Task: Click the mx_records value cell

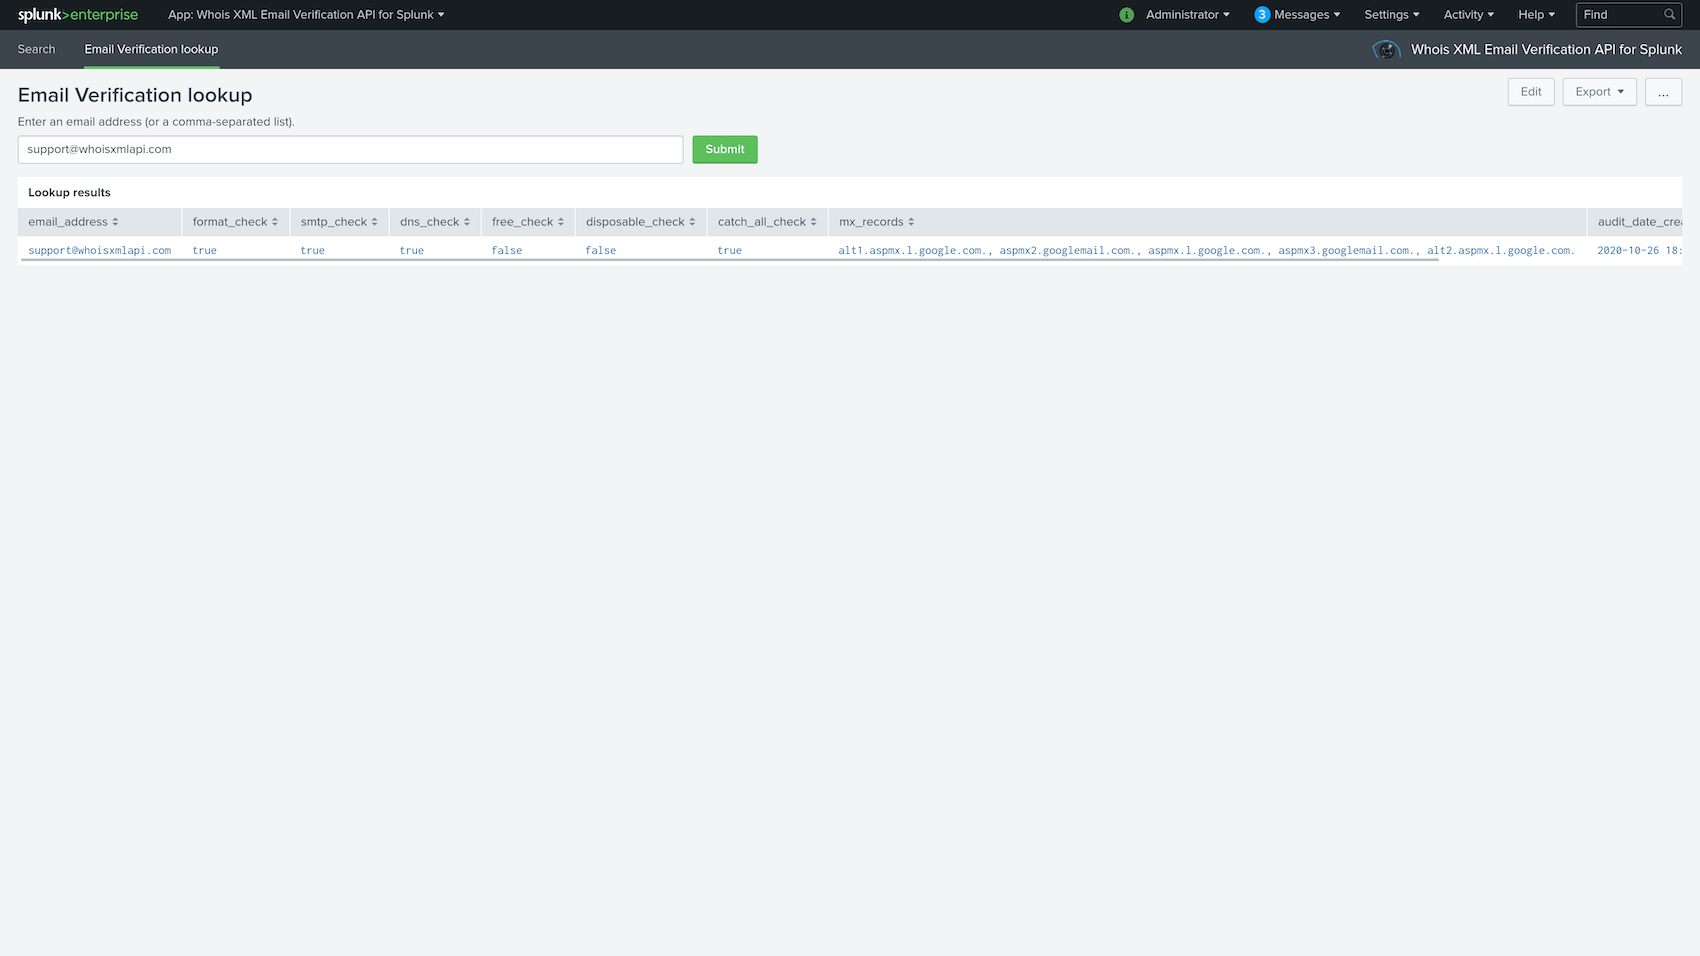Action: click(x=1206, y=250)
